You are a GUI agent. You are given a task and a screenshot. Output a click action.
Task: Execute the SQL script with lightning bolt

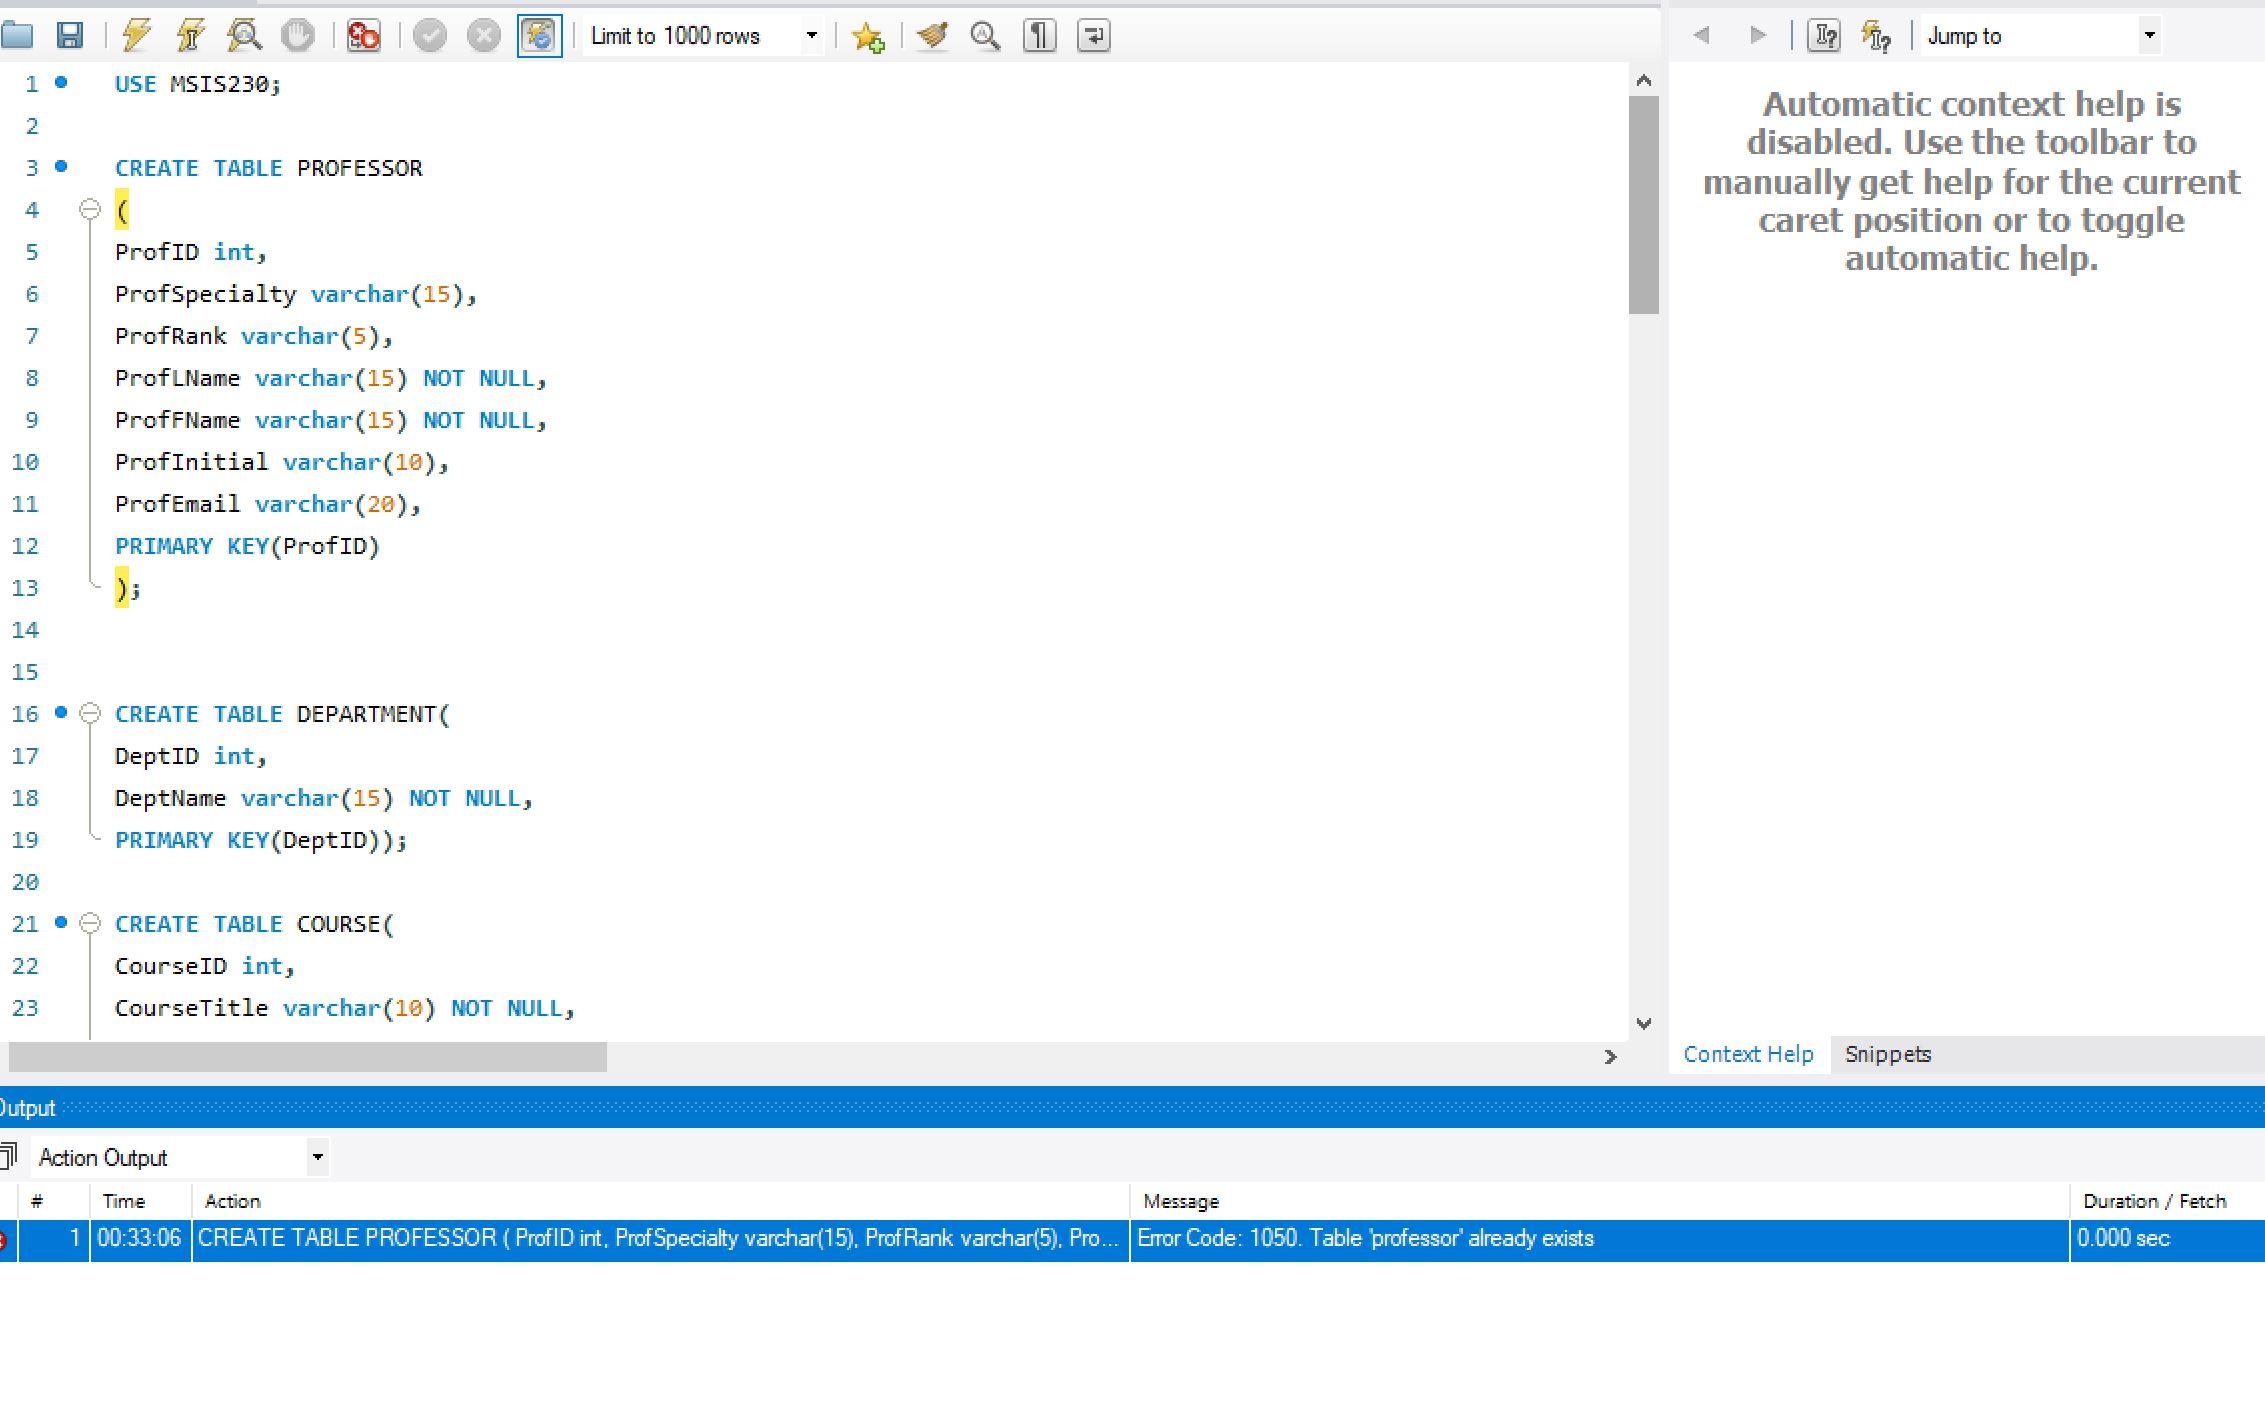coord(135,35)
